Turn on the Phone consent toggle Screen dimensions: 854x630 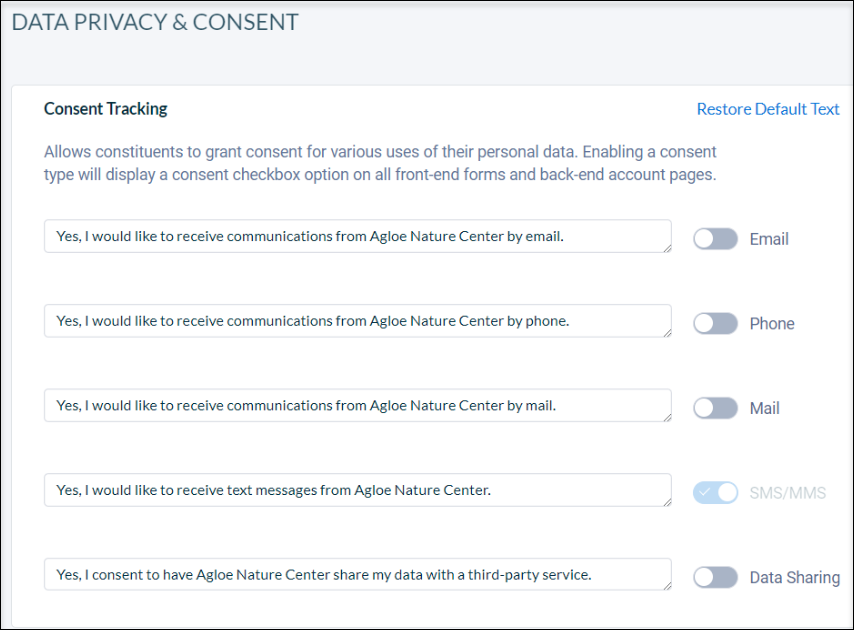pyautogui.click(x=715, y=323)
